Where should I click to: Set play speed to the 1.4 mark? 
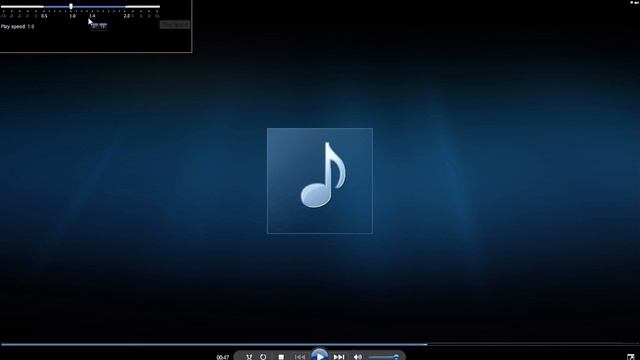pos(92,16)
